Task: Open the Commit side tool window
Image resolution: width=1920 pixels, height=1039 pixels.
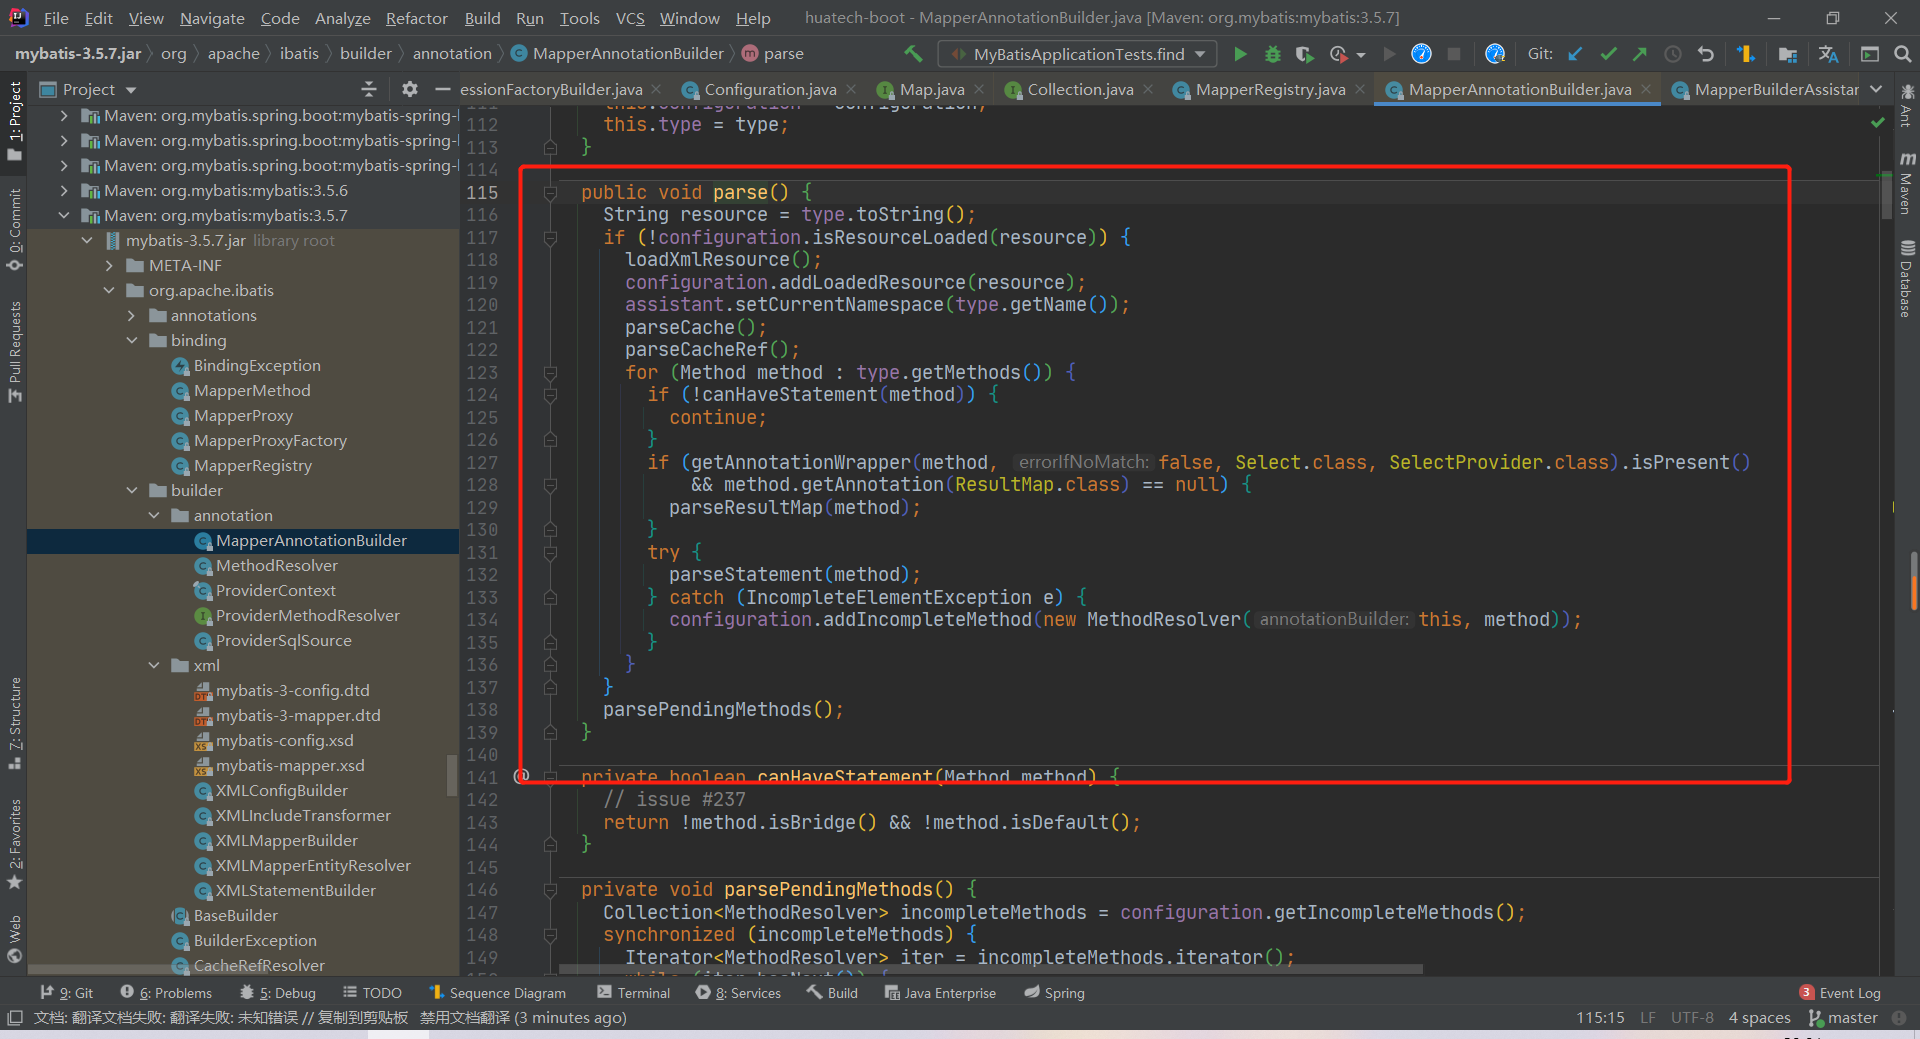Action: point(14,230)
